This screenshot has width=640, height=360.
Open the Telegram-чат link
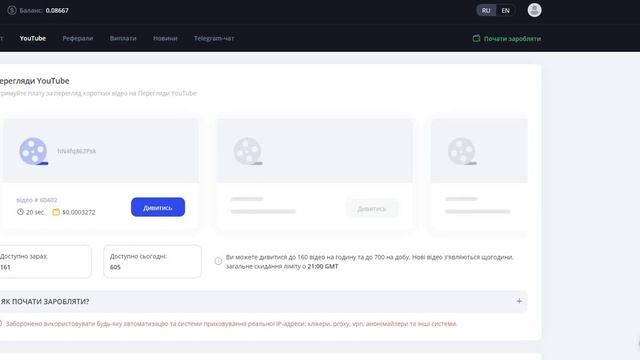[x=214, y=38]
